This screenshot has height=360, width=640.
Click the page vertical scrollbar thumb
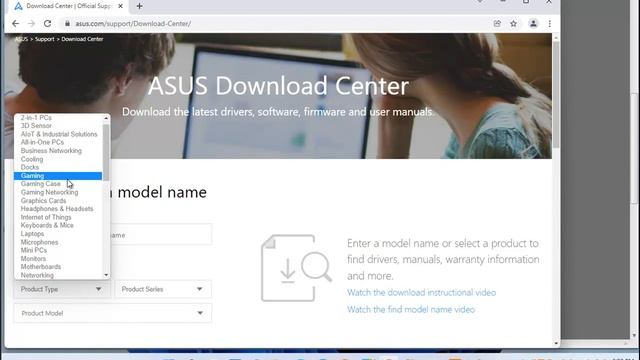(556, 95)
